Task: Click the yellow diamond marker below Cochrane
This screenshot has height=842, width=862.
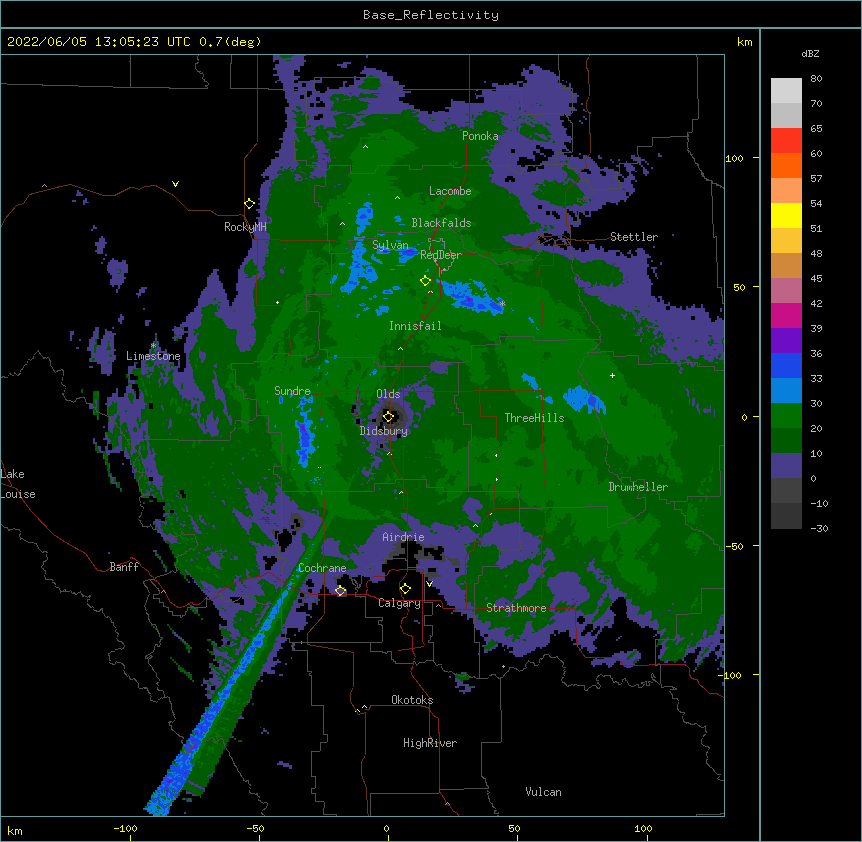Action: pyautogui.click(x=340, y=591)
